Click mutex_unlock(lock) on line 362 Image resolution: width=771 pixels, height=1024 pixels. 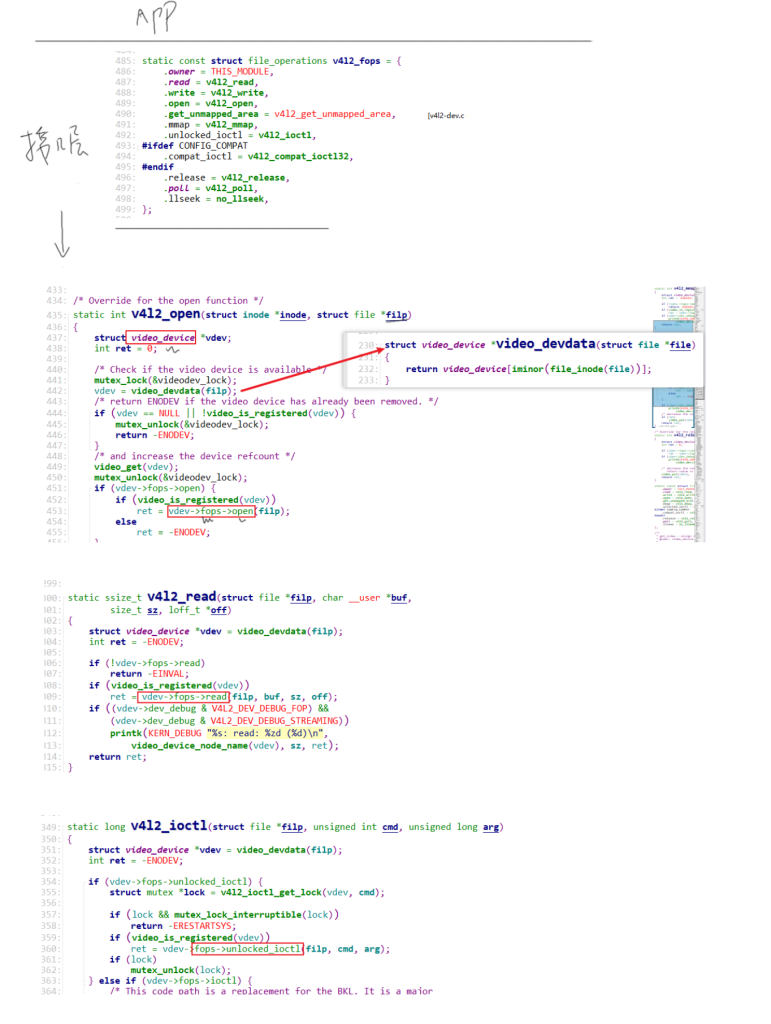[180, 970]
